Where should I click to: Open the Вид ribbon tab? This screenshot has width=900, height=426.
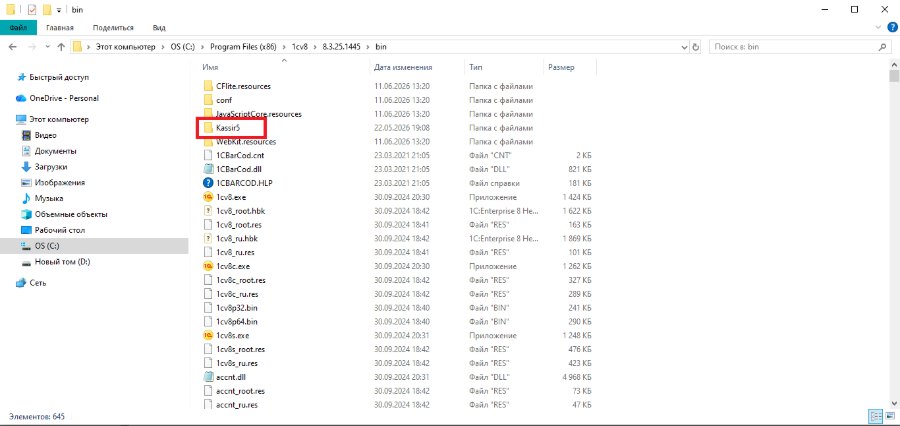click(x=159, y=28)
